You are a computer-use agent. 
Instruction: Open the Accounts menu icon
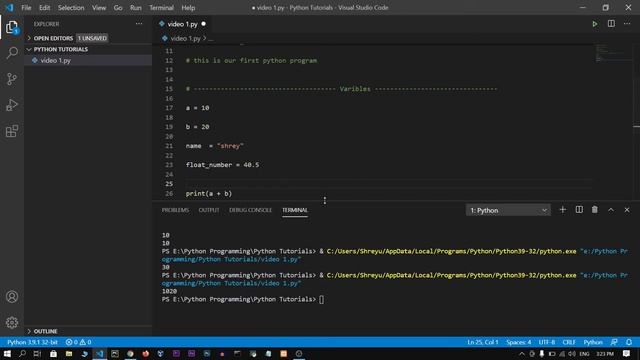tap(12, 297)
